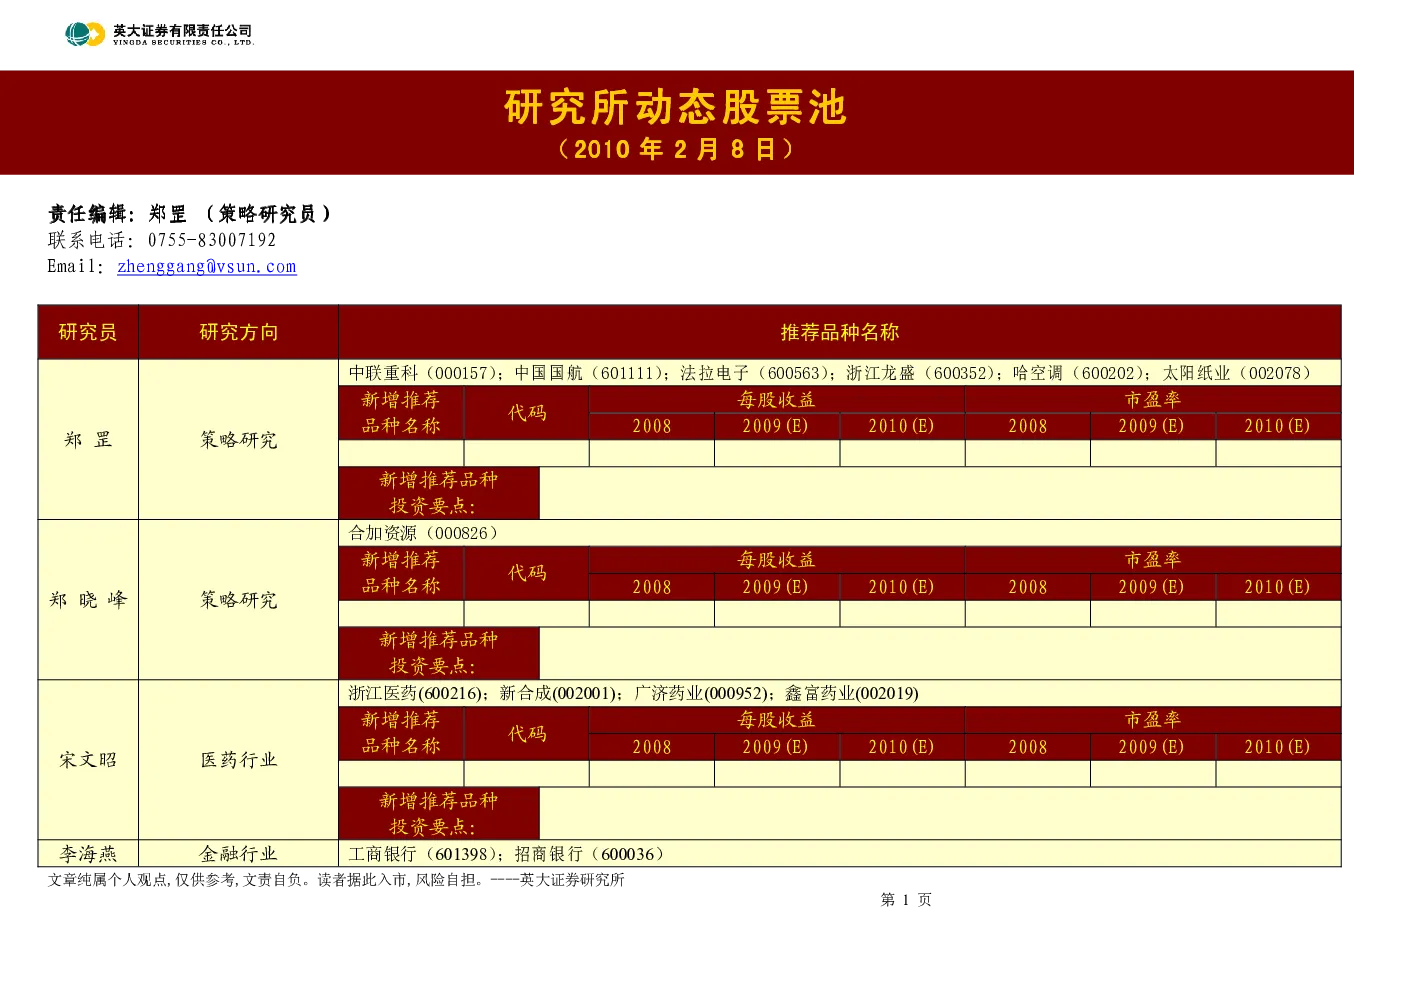
Task: Select stock list starting with 中联重科(000157)
Action: point(829,373)
